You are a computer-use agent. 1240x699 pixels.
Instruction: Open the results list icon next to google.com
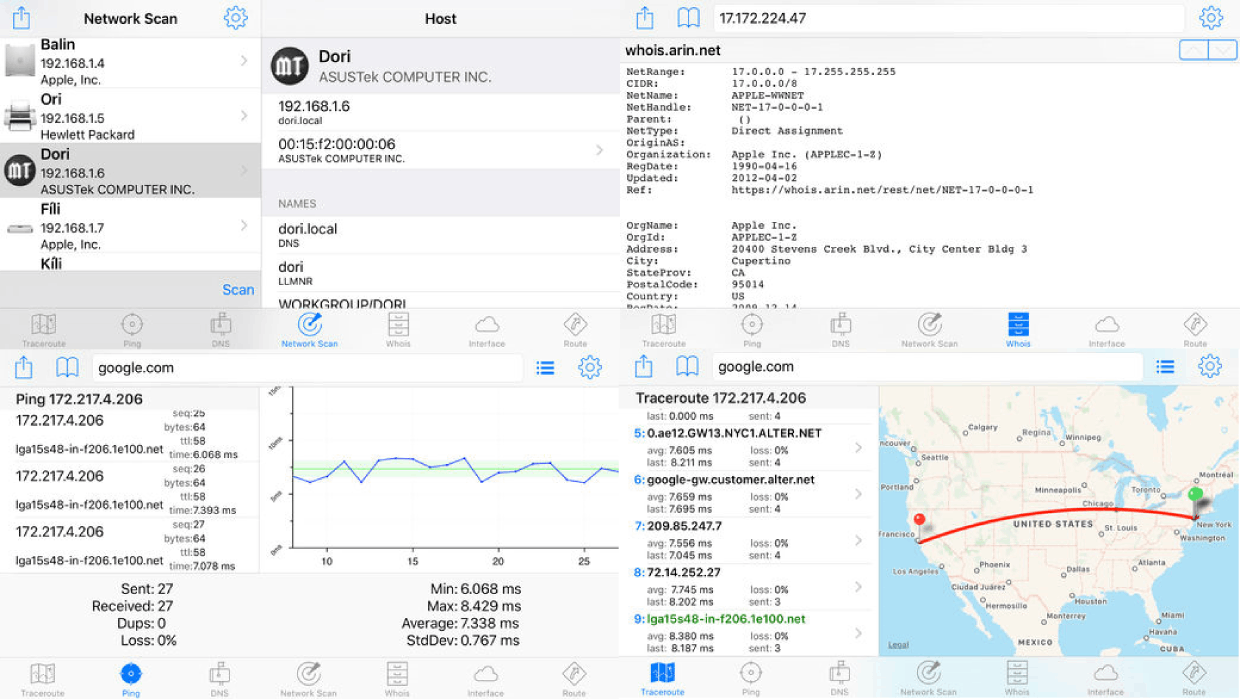coord(545,367)
